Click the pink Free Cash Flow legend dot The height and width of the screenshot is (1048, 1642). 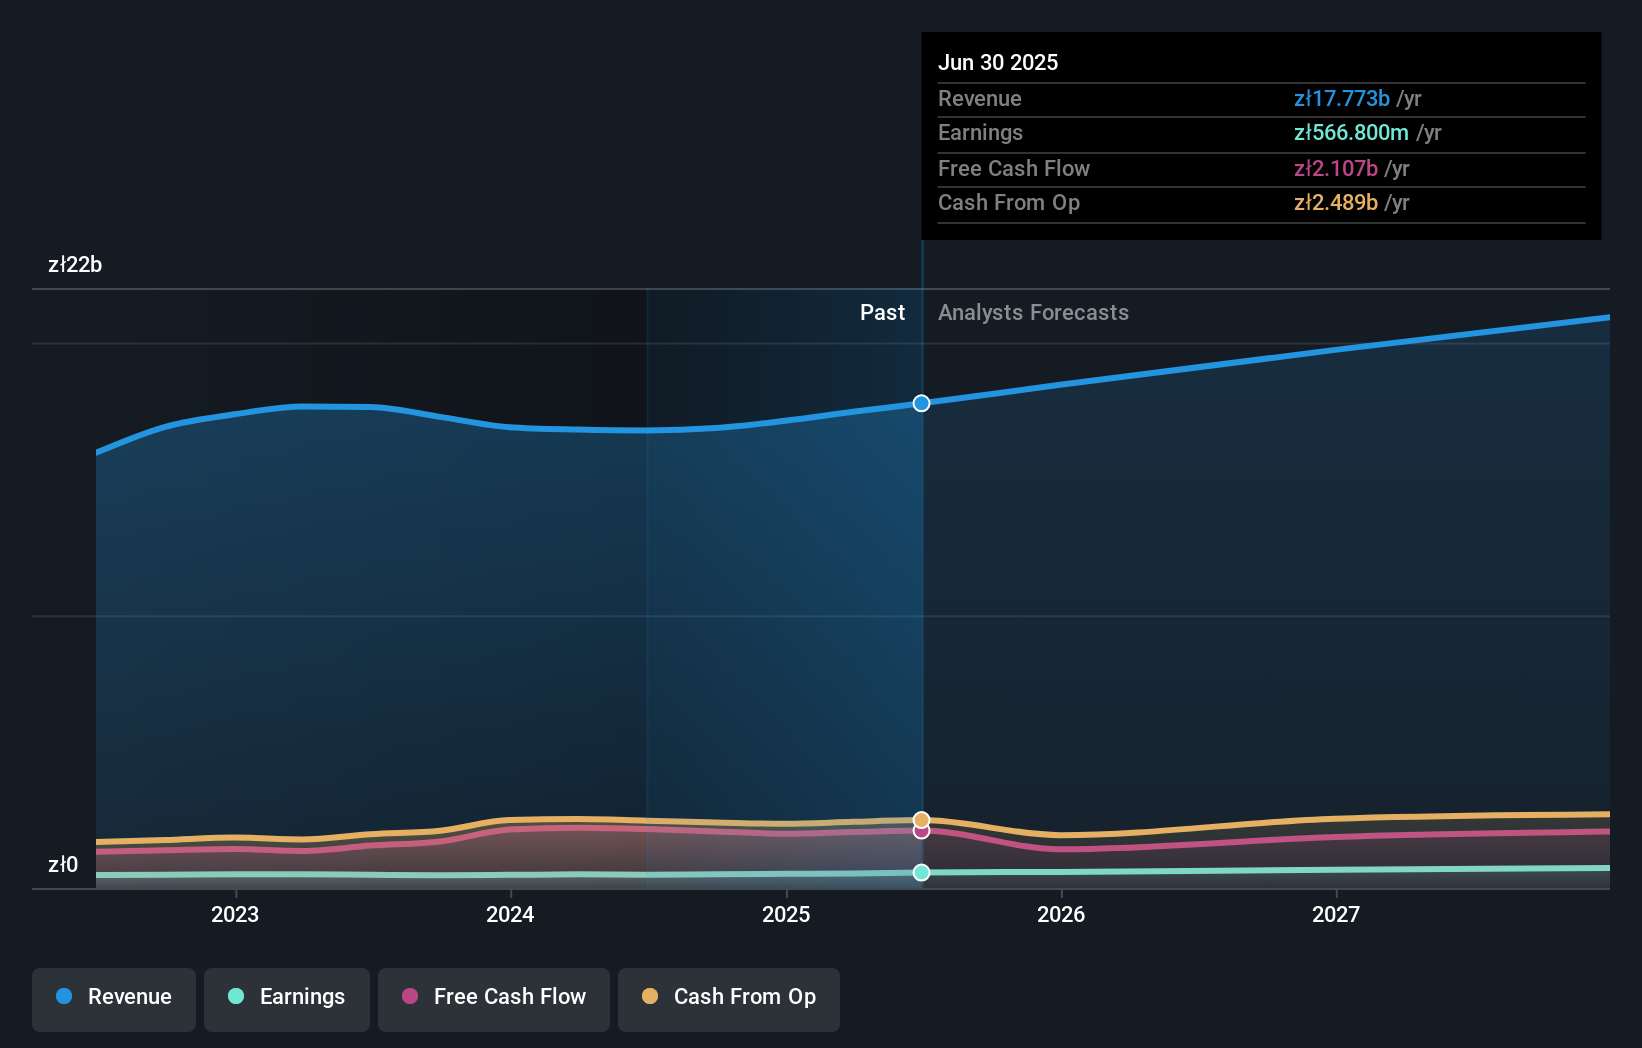(x=409, y=997)
